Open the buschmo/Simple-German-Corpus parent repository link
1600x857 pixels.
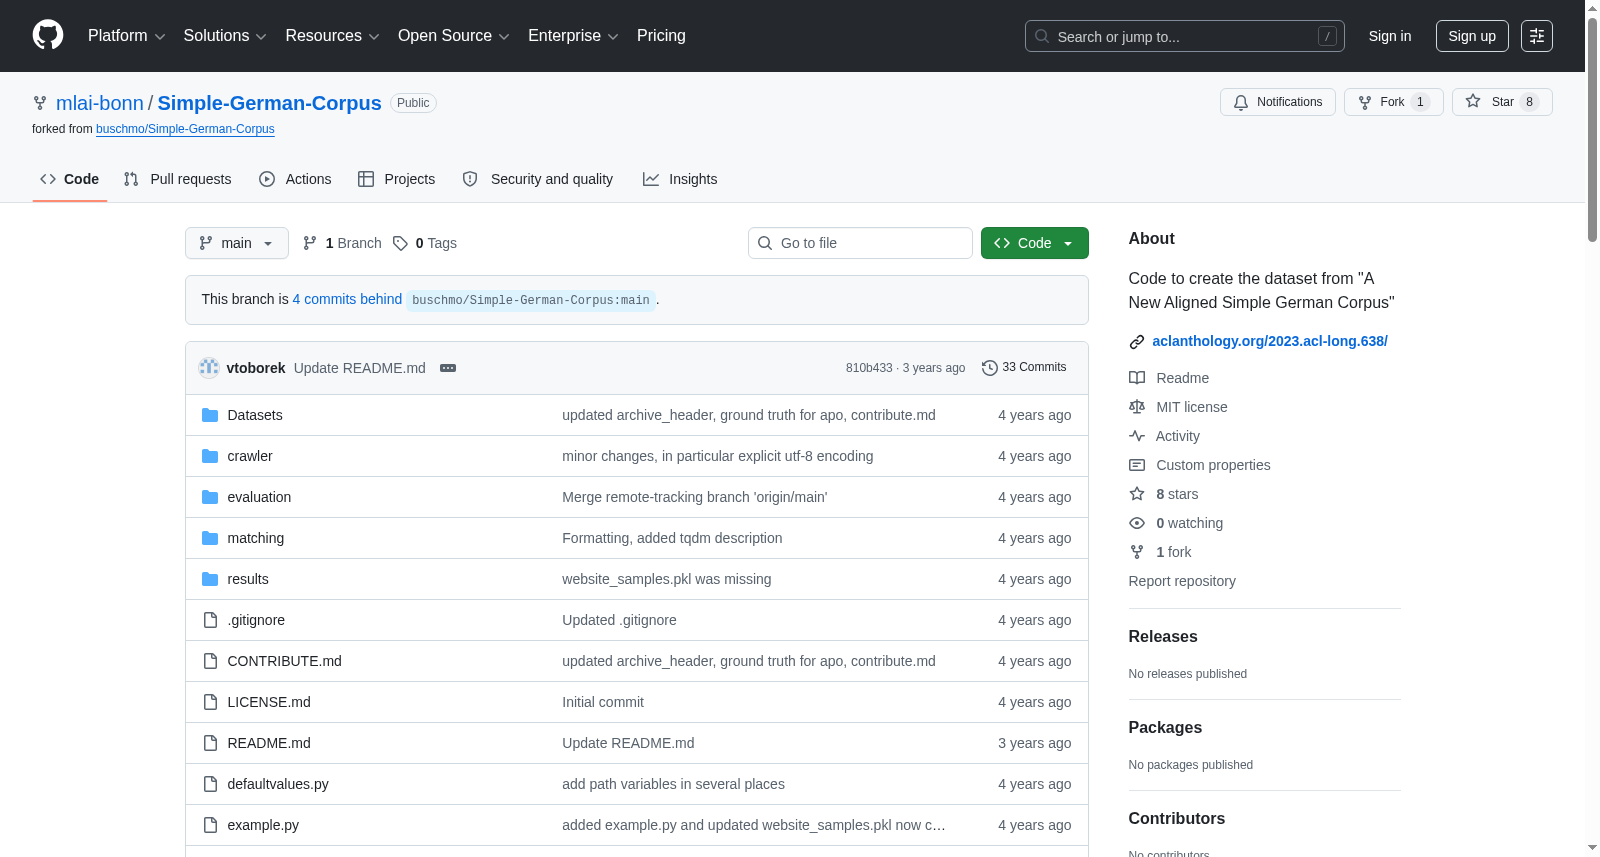tap(185, 129)
